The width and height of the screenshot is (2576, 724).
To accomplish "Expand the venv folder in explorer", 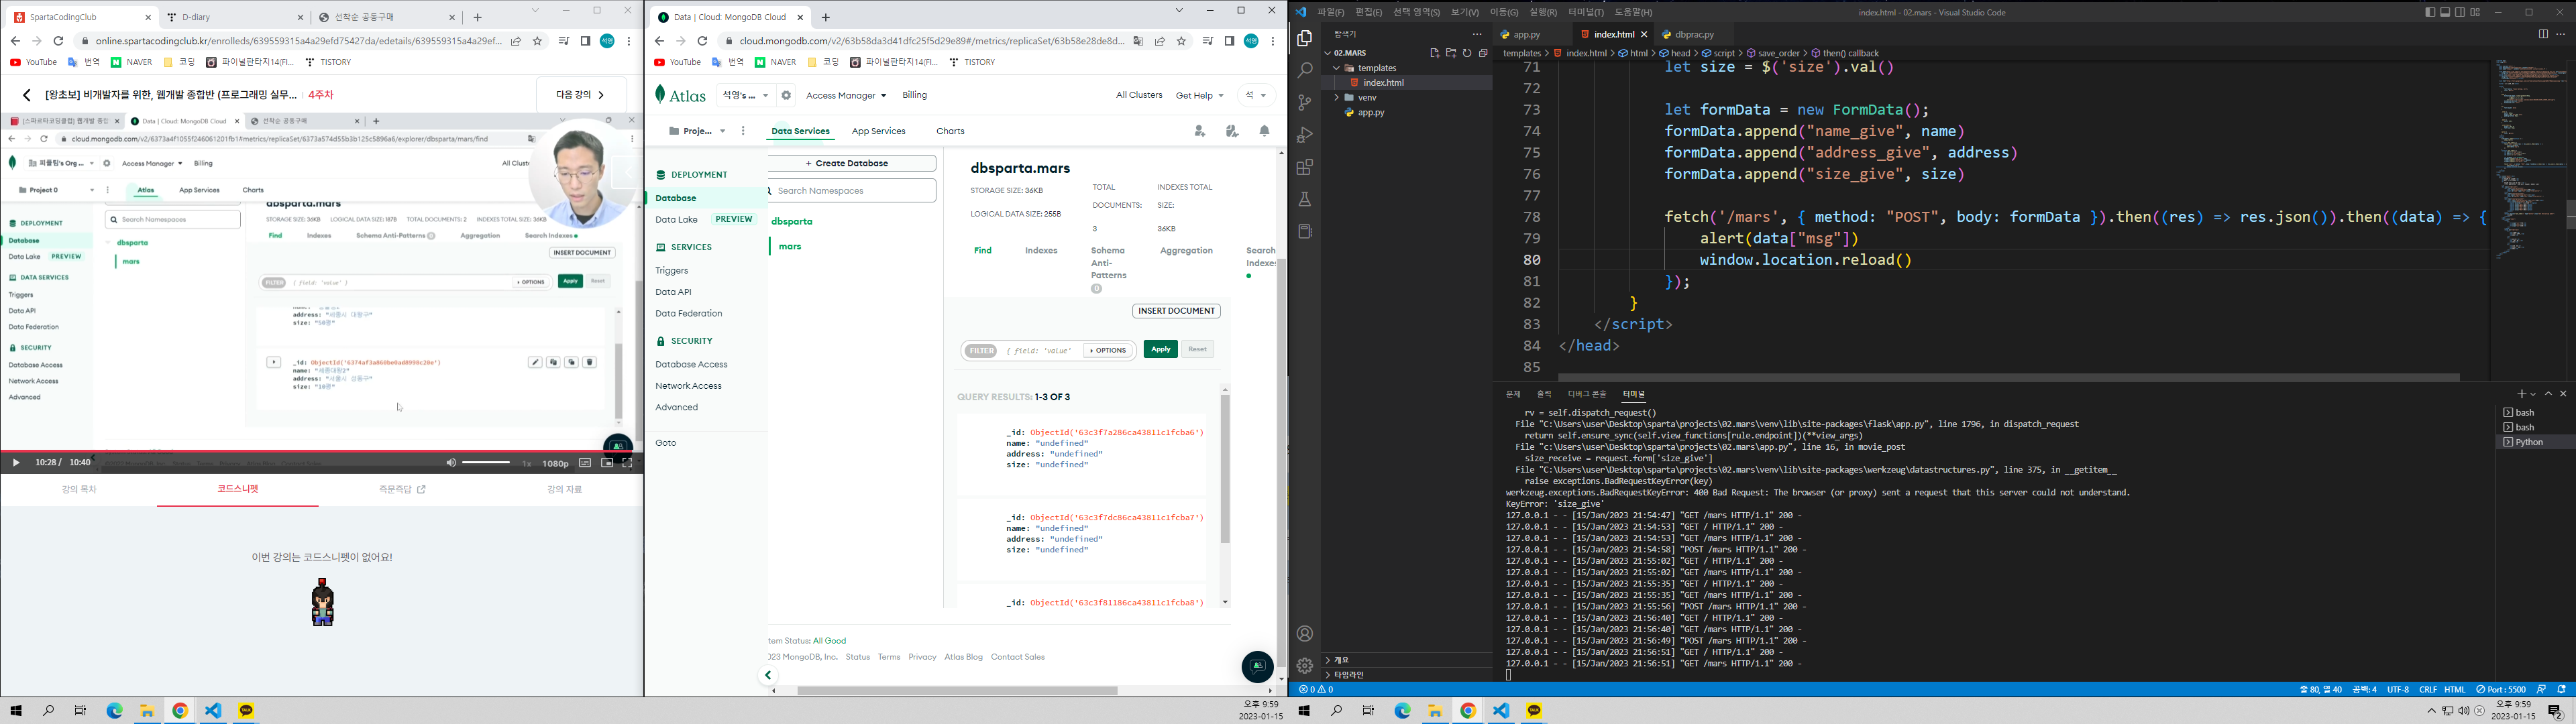I will (x=1336, y=98).
